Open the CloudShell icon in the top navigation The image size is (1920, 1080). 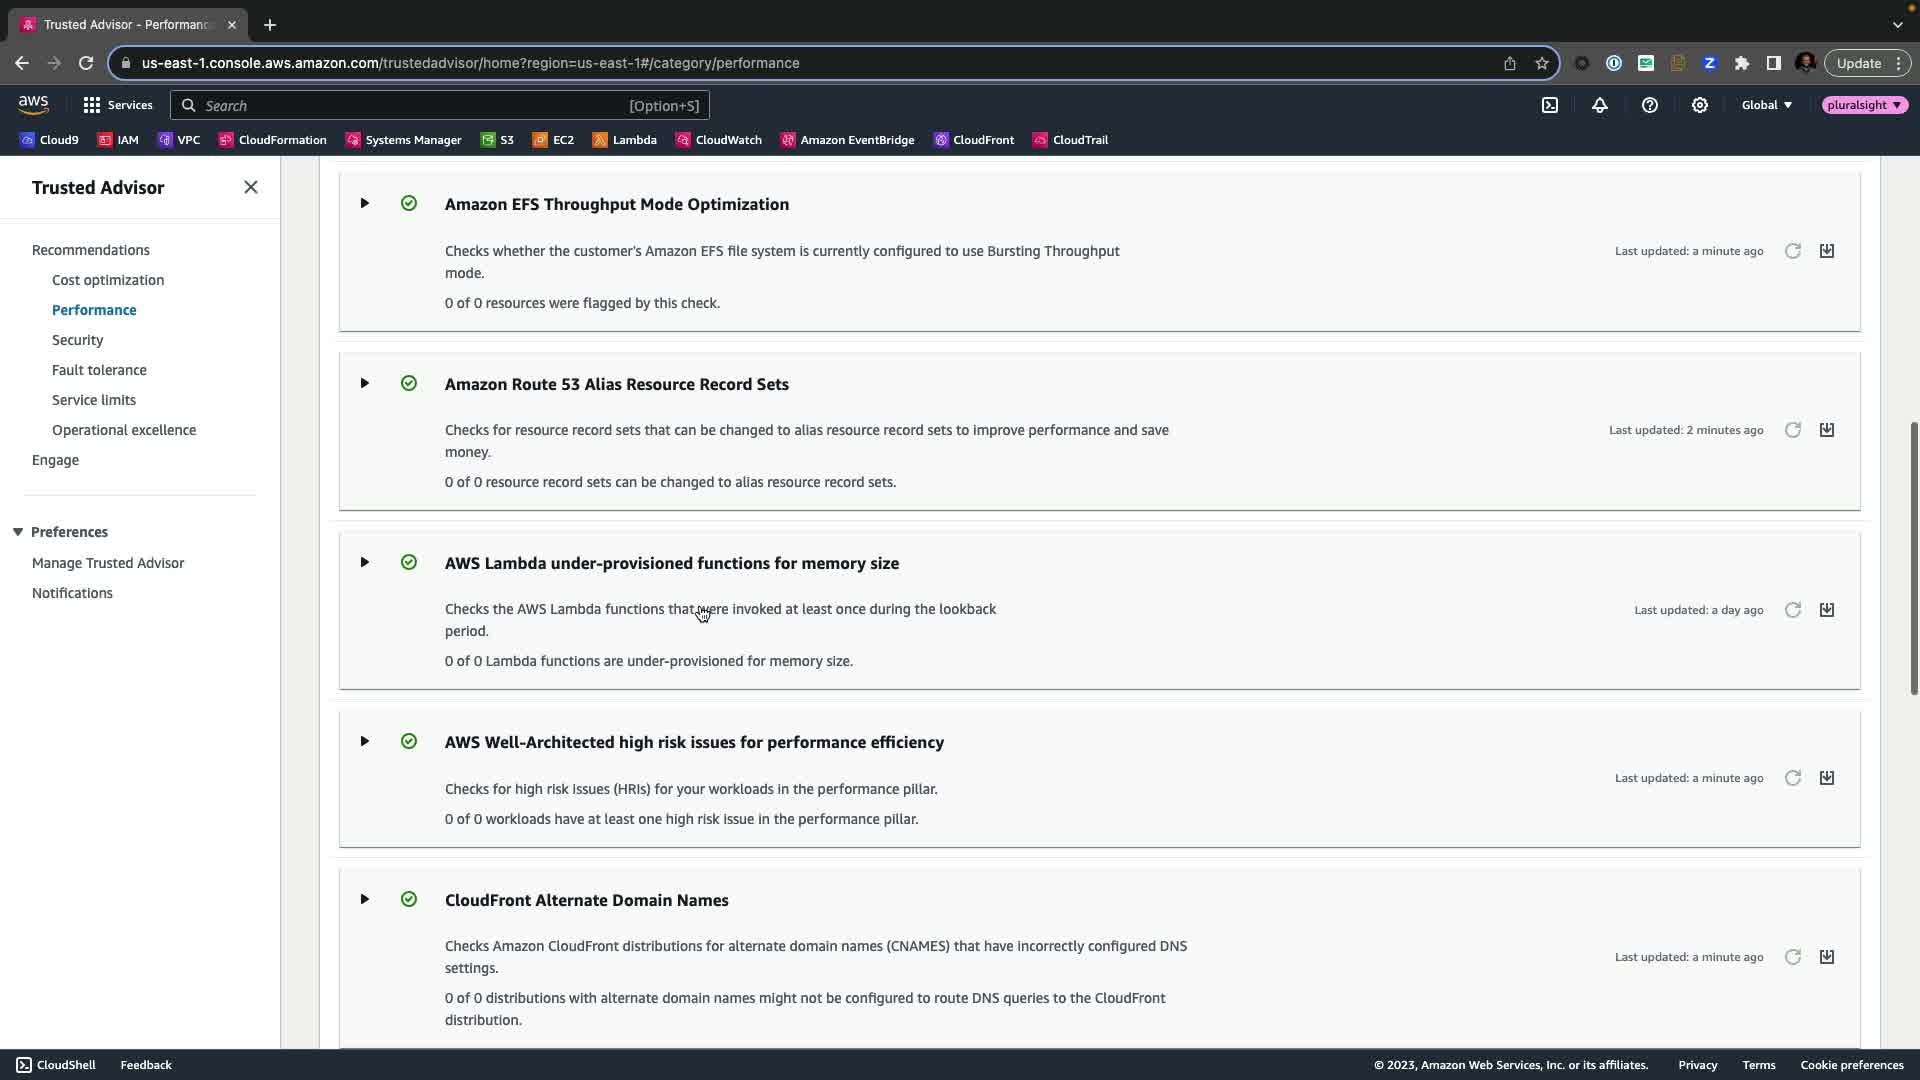(x=1549, y=105)
